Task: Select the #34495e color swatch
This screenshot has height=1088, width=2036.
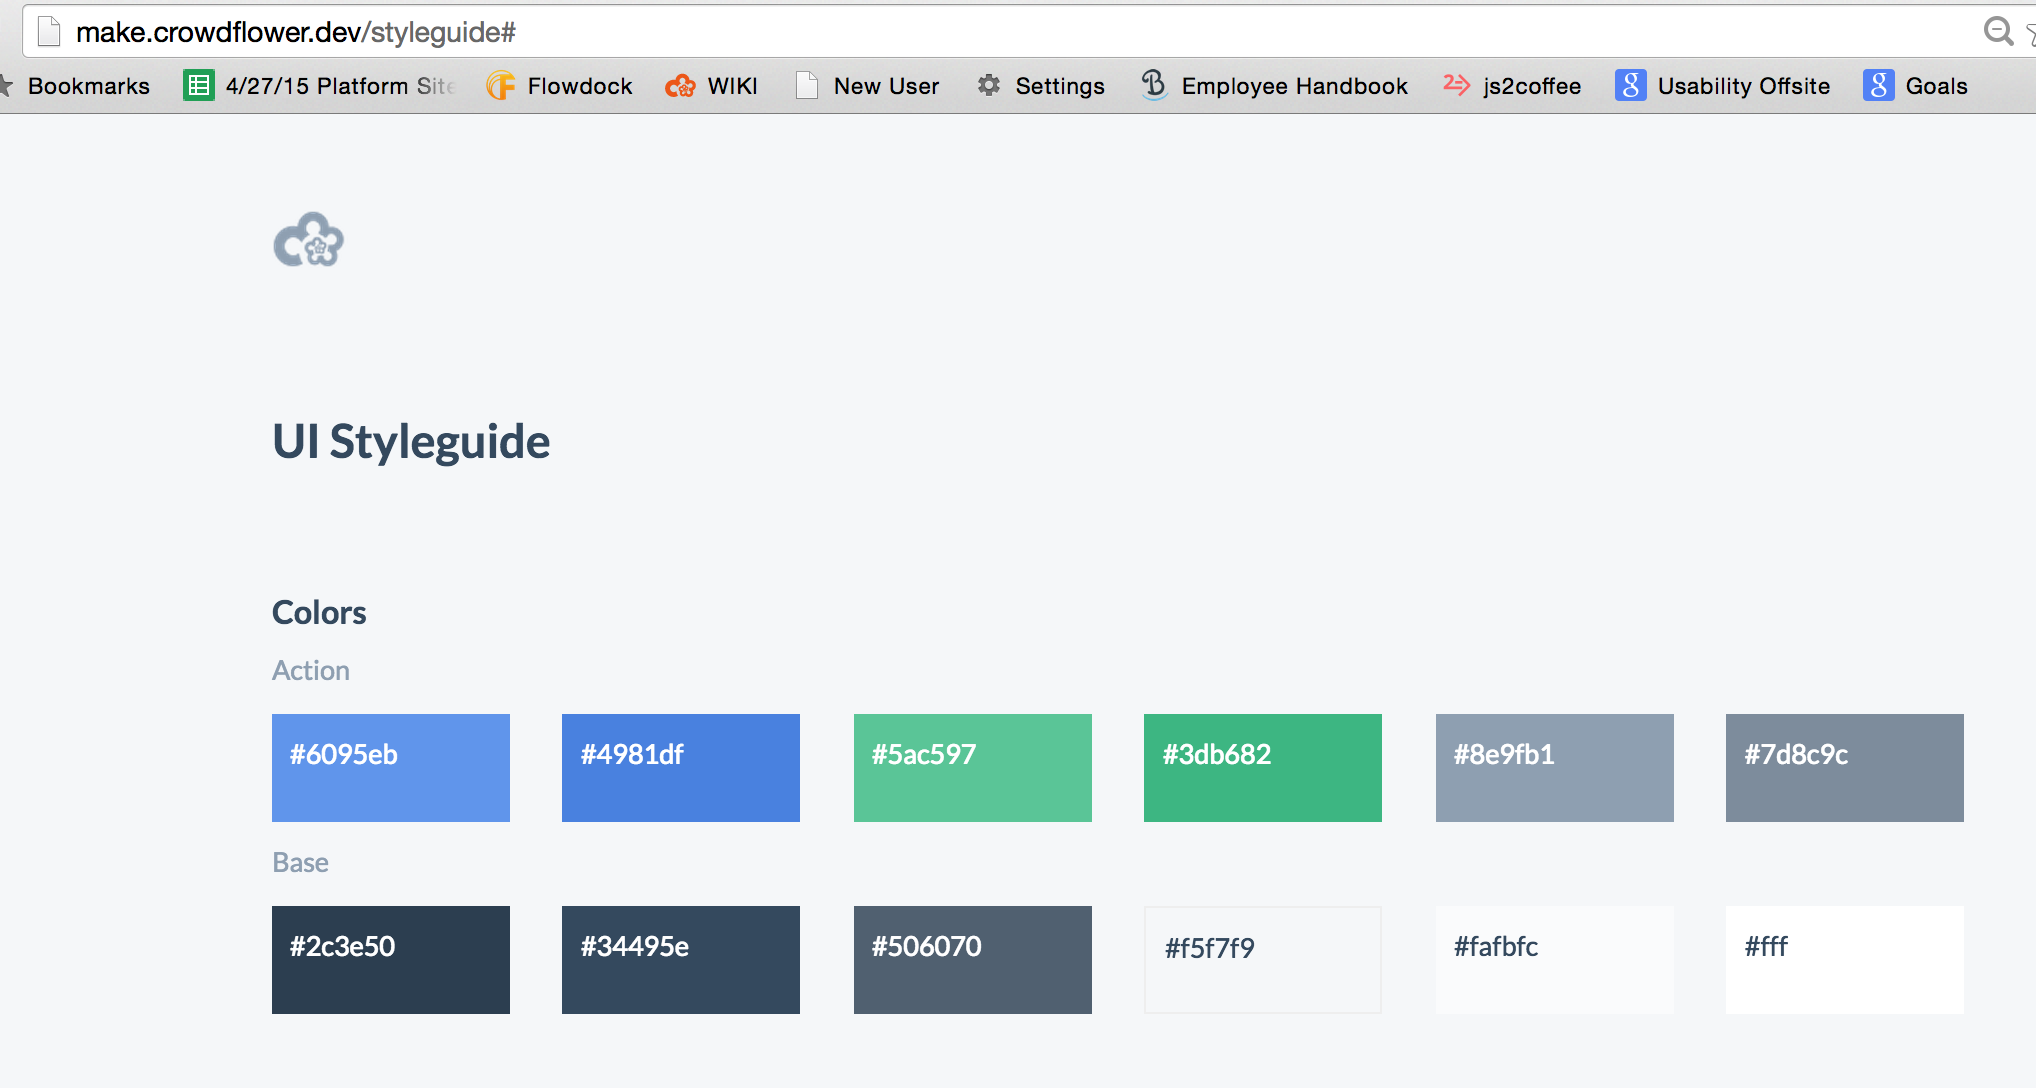Action: 681,960
